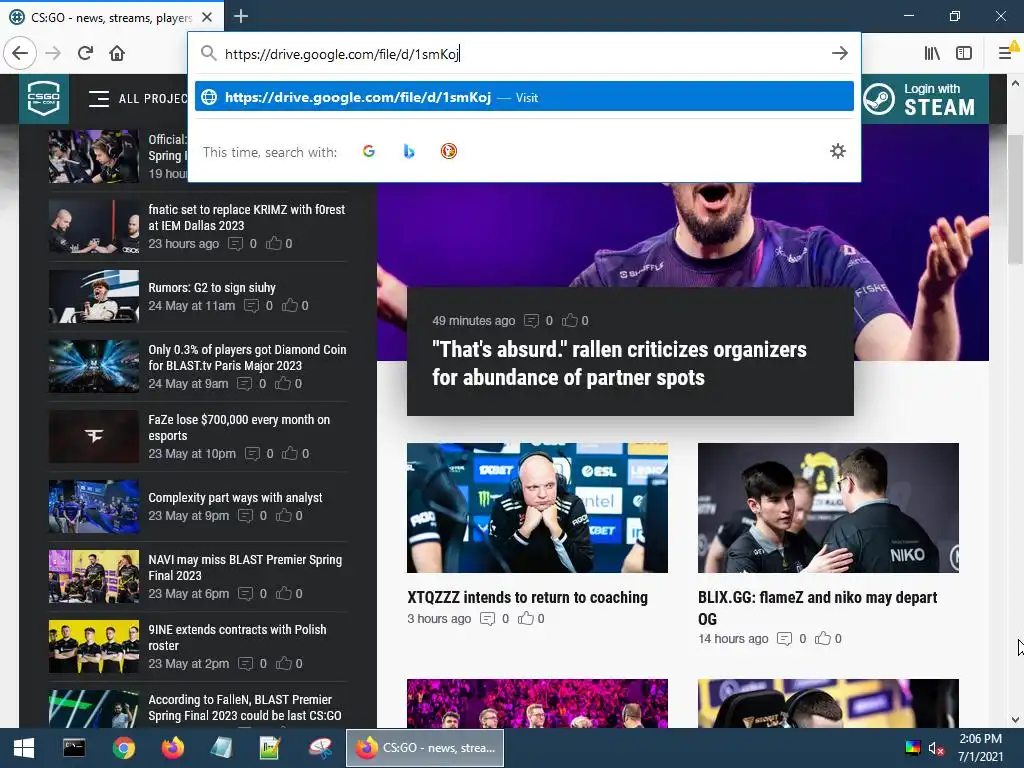Like the BLIX.GG flameZ article
This screenshot has height=768, width=1024.
tap(823, 638)
